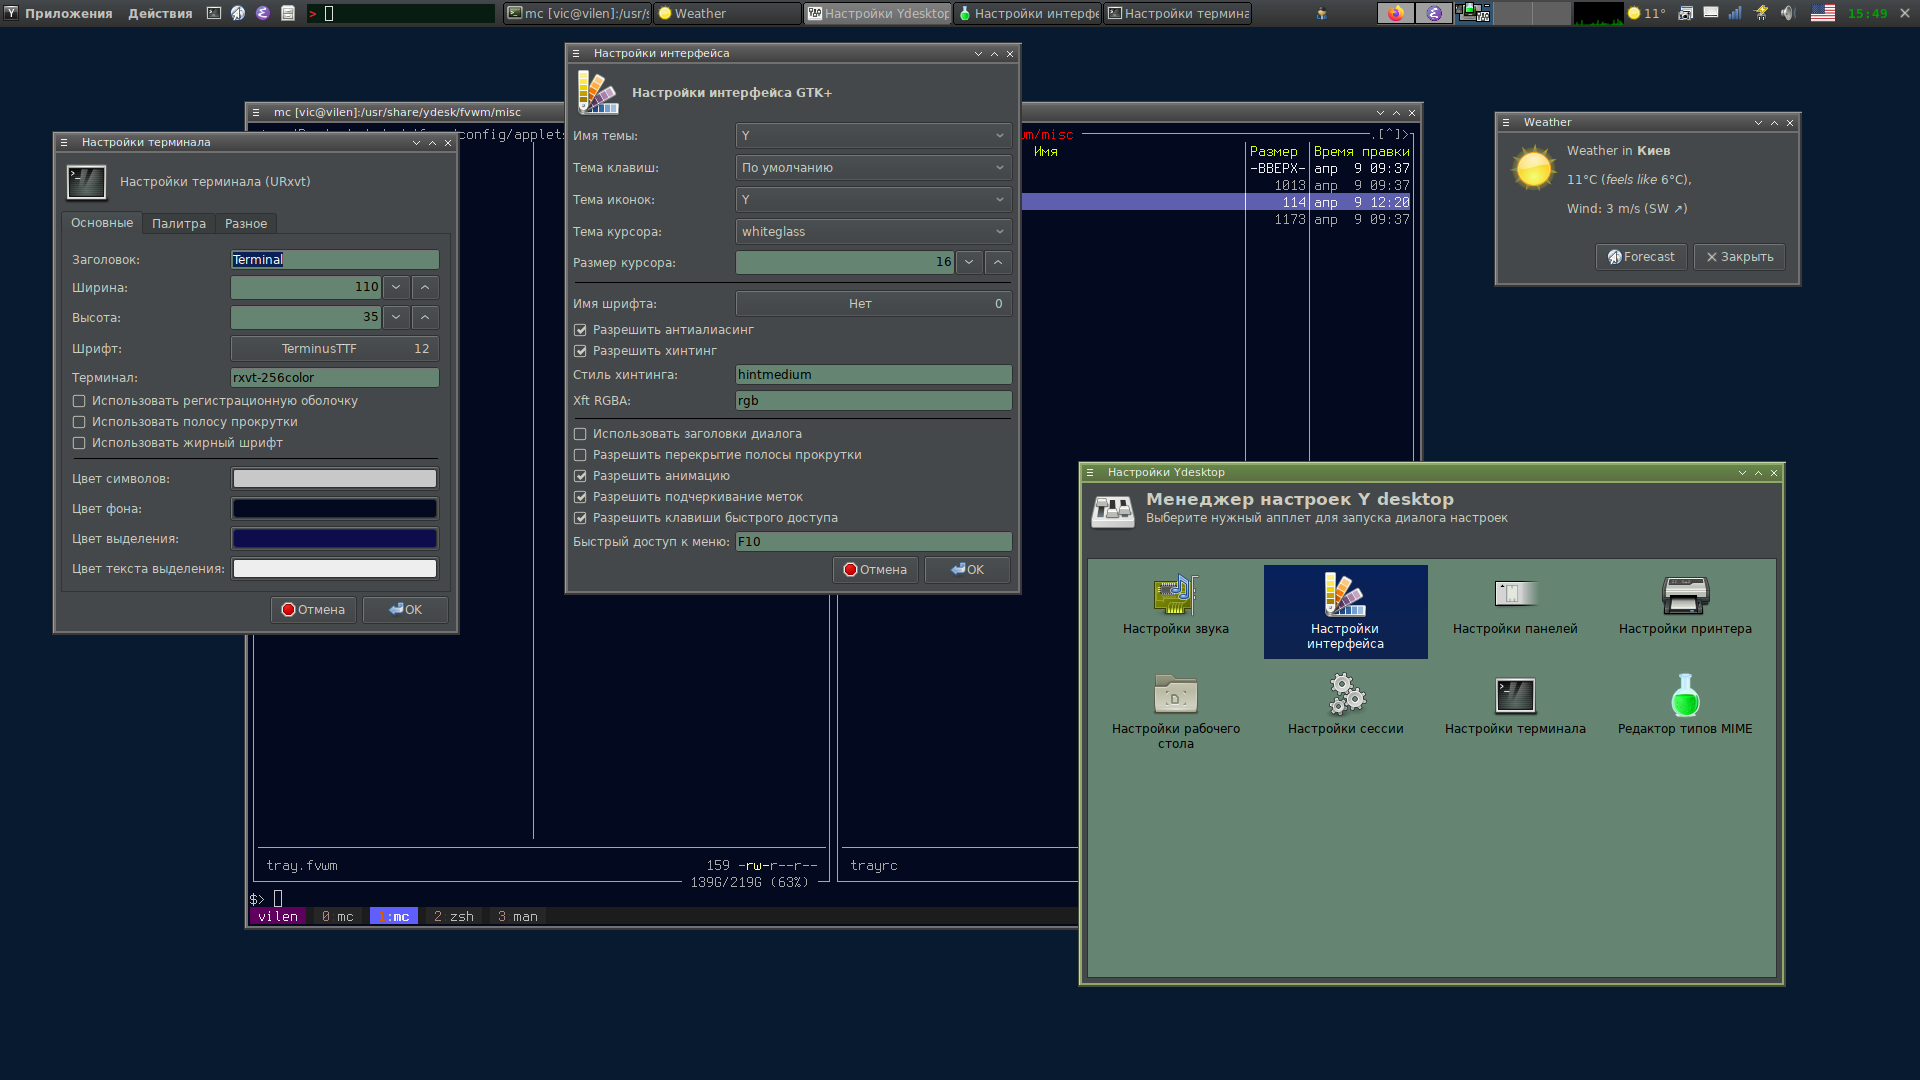The height and width of the screenshot is (1080, 1920).
Task: Click the Заголовок field containing Terminal
Action: click(x=334, y=260)
